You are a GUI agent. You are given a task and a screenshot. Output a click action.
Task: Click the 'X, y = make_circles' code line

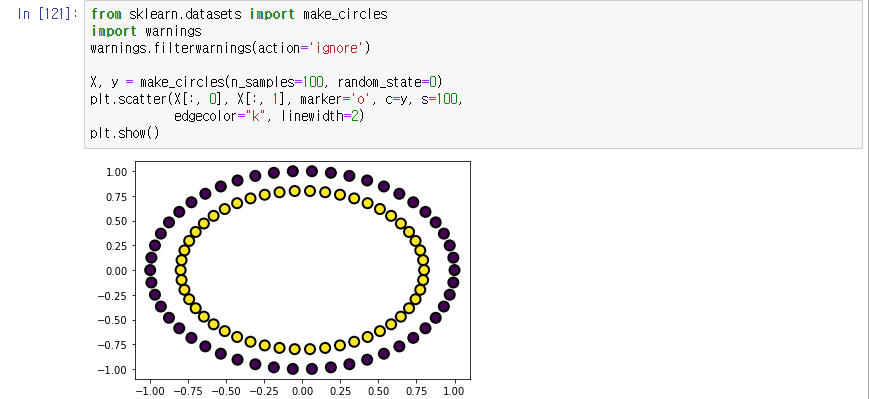(x=266, y=83)
